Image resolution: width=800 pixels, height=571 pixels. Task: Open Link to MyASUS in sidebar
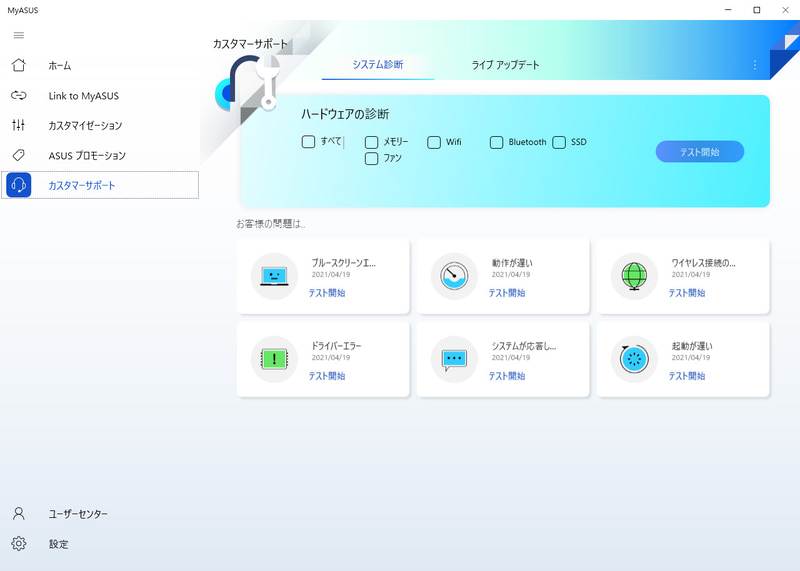(x=100, y=95)
